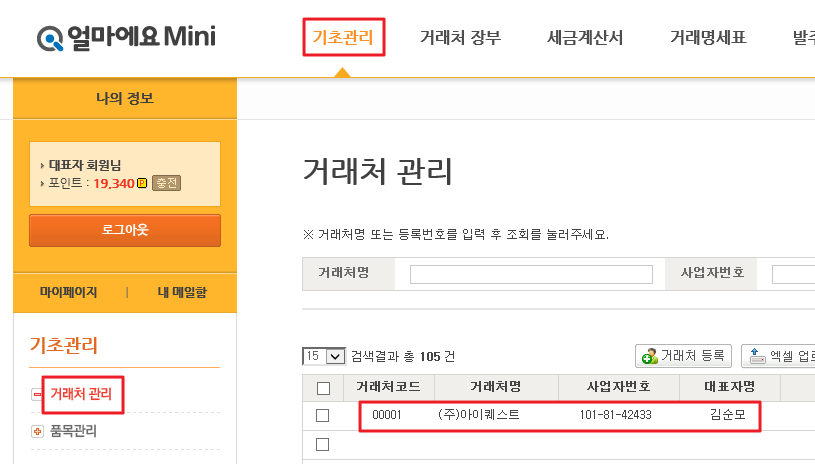Open the (주)아이퀘스트 customer entry
815x464 pixels.
478,415
